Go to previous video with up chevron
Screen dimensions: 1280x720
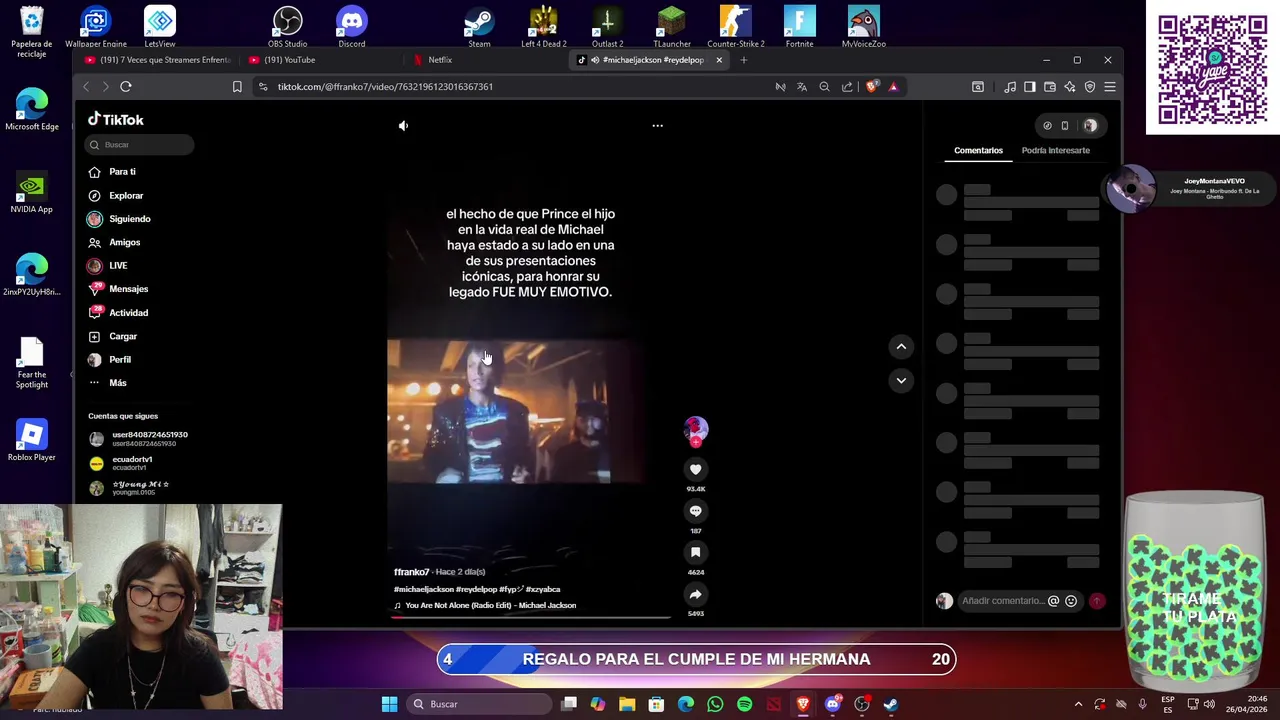click(x=901, y=347)
